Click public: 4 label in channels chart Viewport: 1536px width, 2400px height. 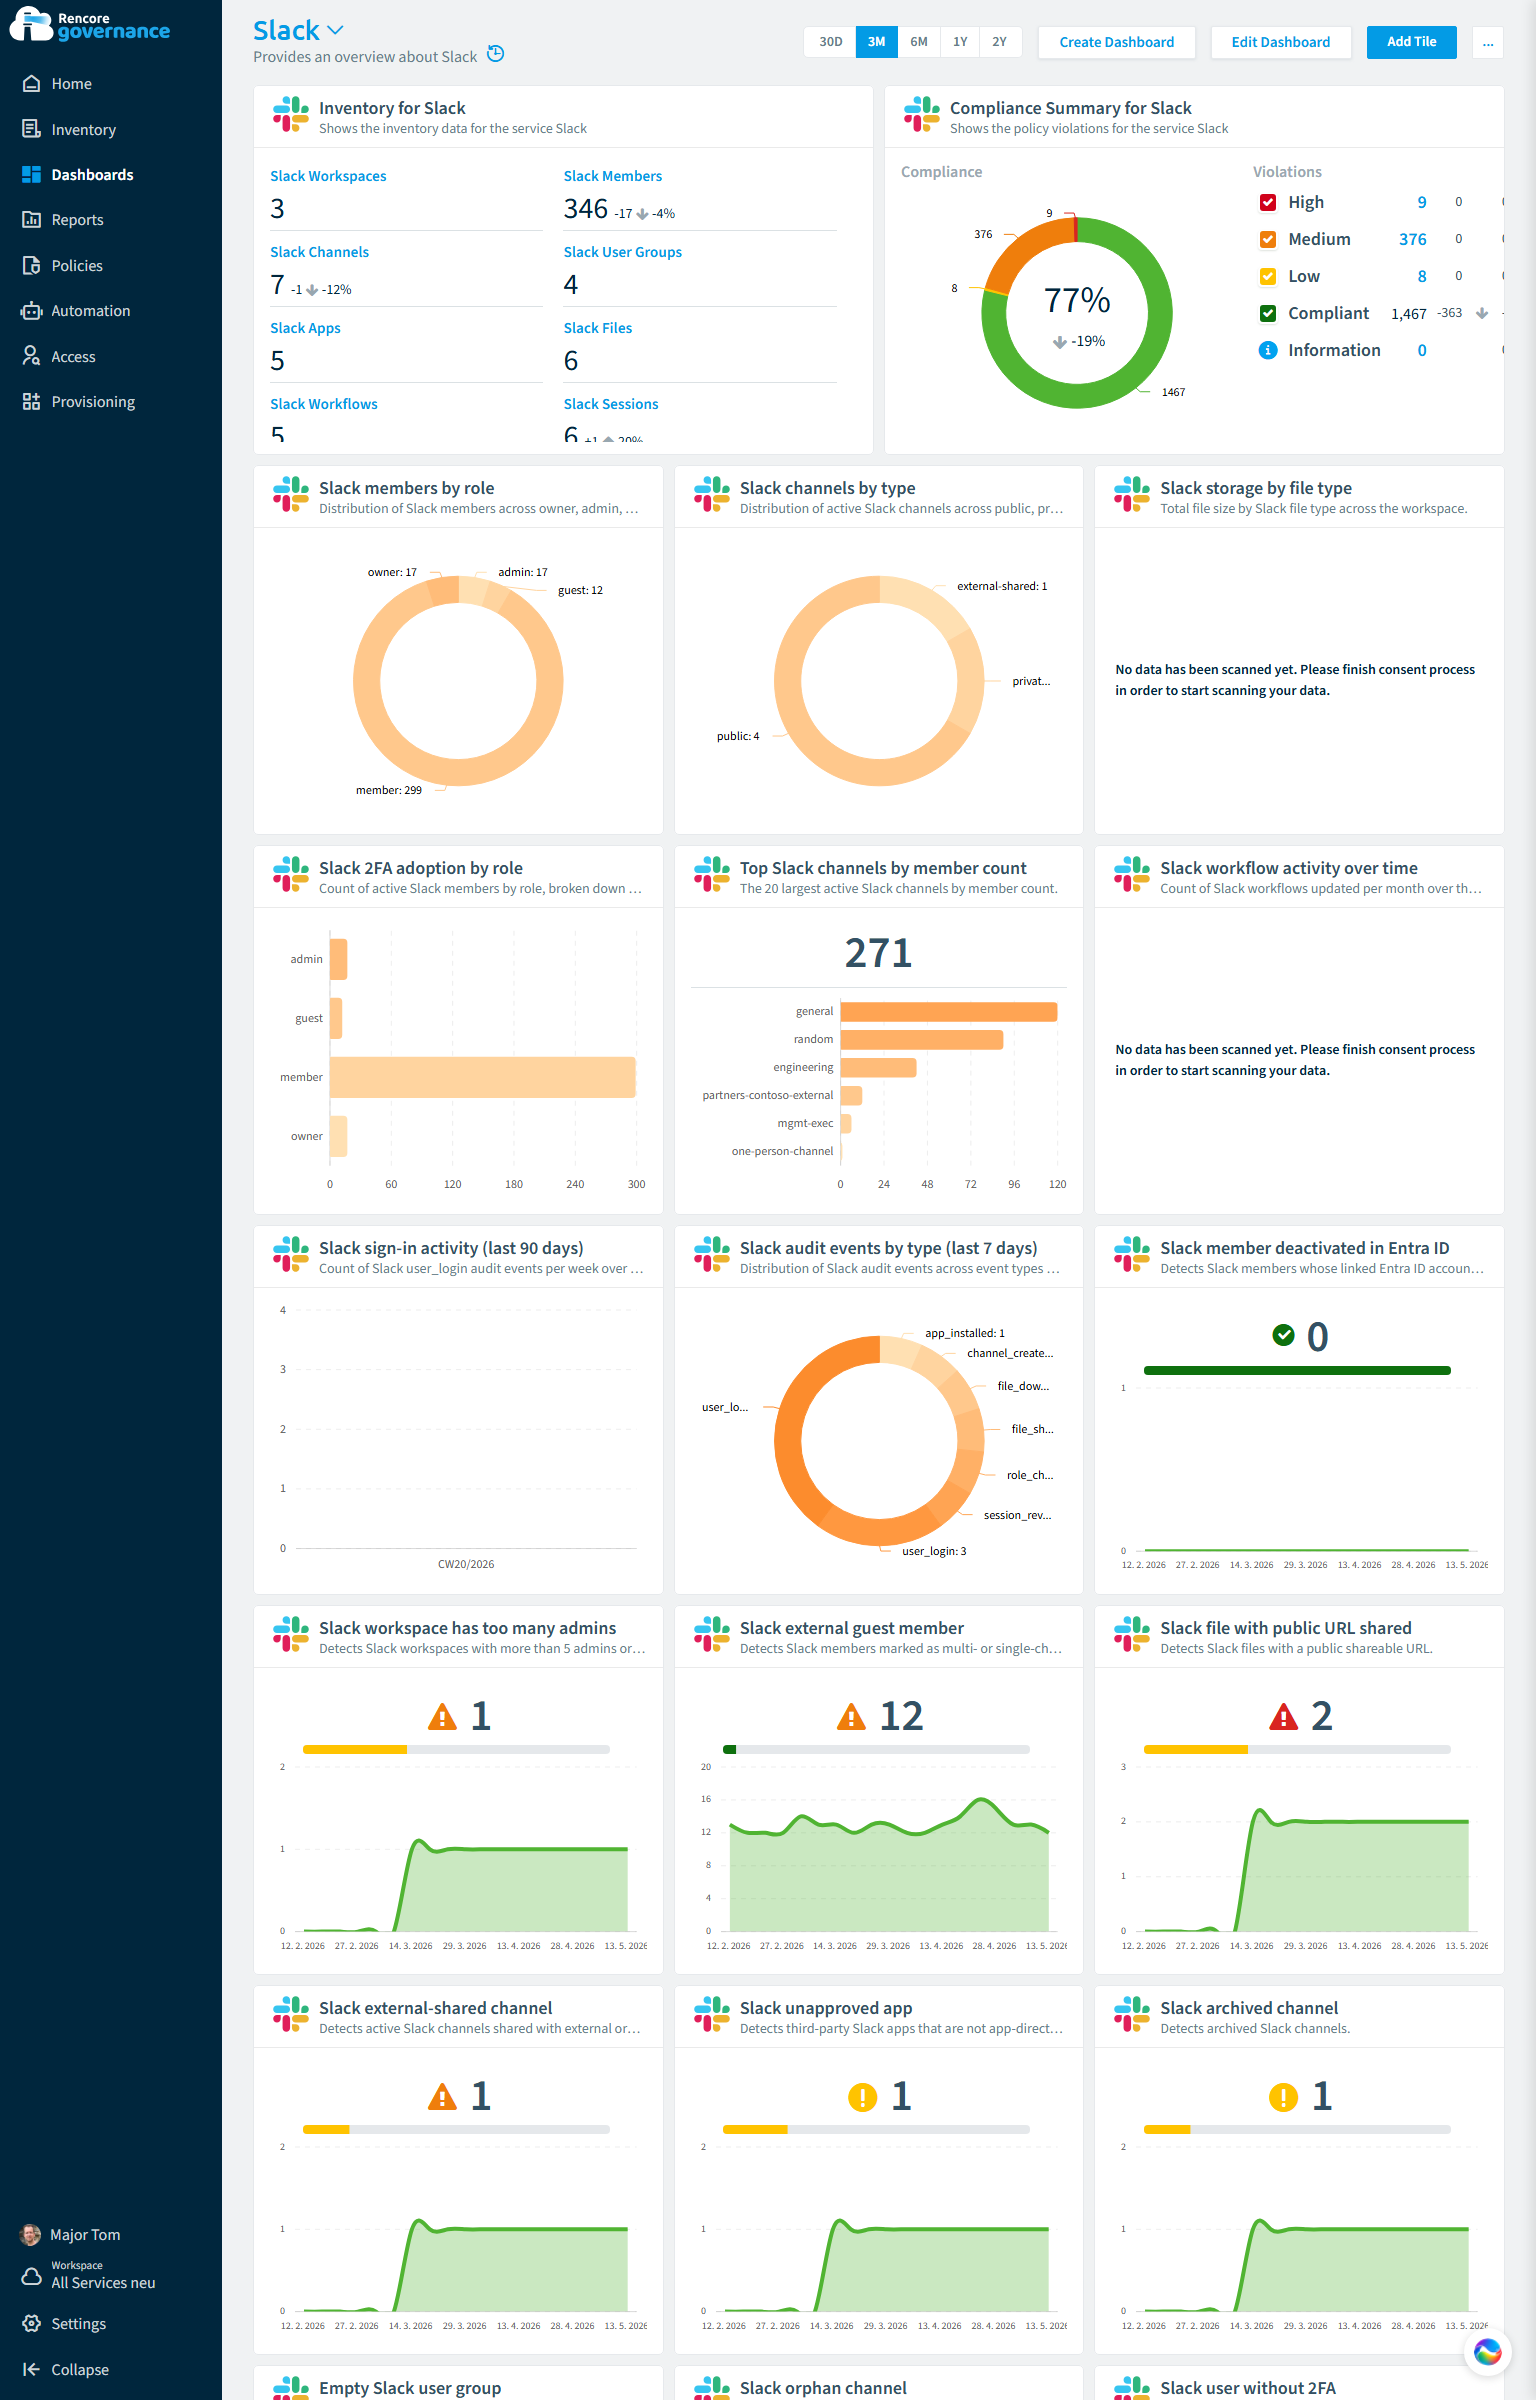click(x=738, y=736)
